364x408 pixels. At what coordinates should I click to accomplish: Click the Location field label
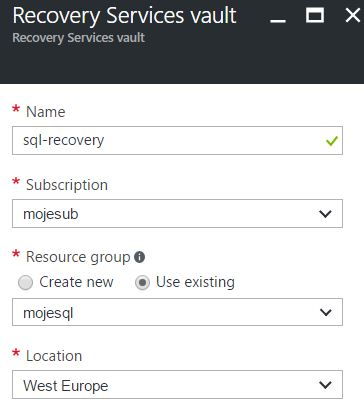point(54,356)
